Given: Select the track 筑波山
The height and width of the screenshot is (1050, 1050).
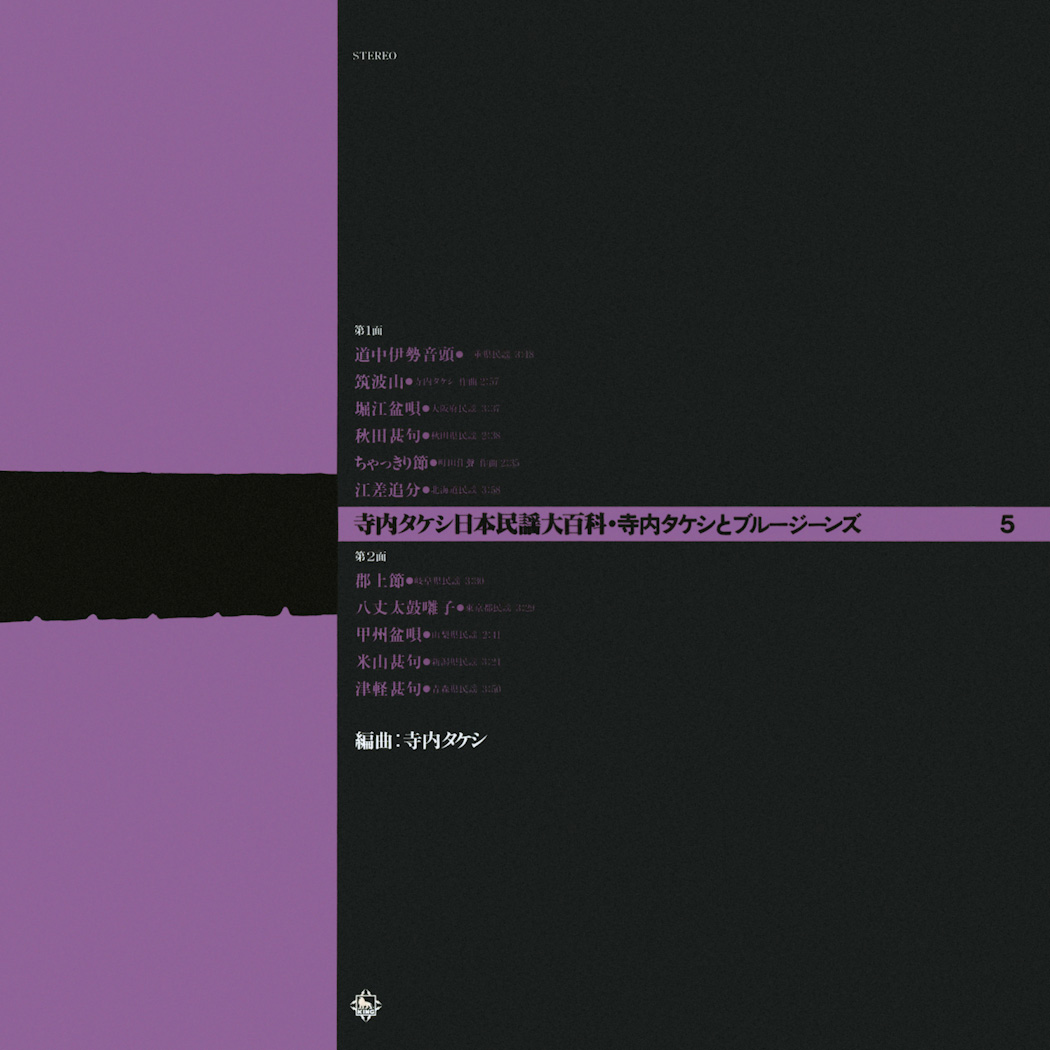Looking at the screenshot, I should [x=379, y=381].
